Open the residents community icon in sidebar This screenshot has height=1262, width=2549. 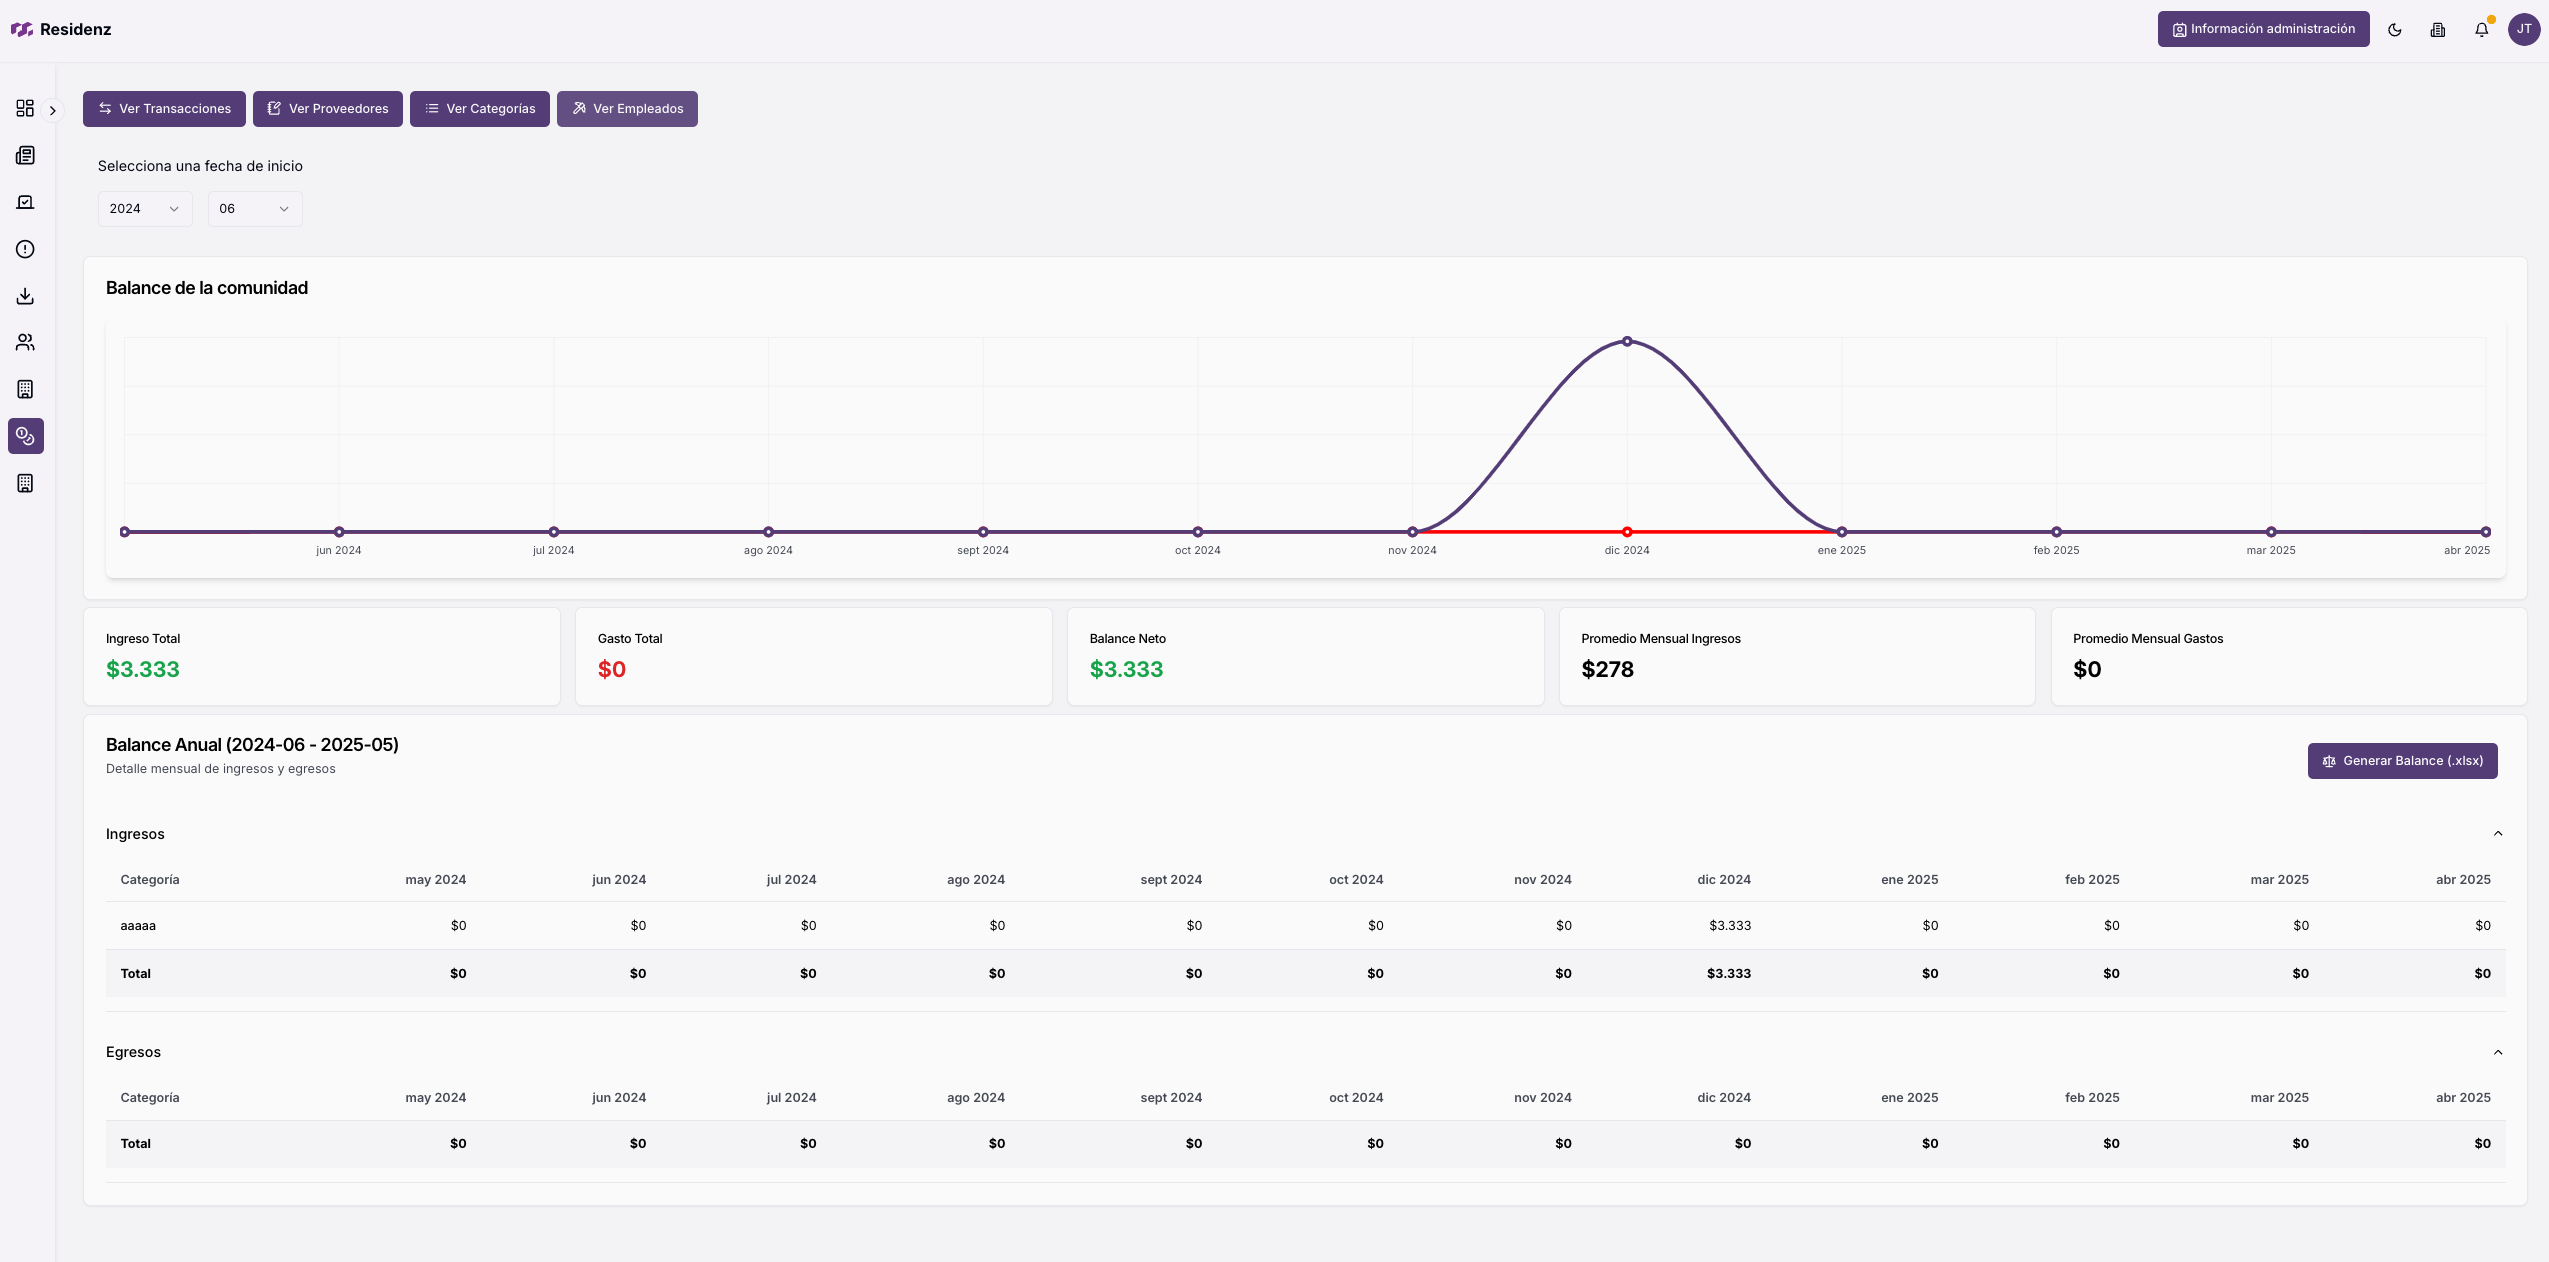pyautogui.click(x=25, y=342)
